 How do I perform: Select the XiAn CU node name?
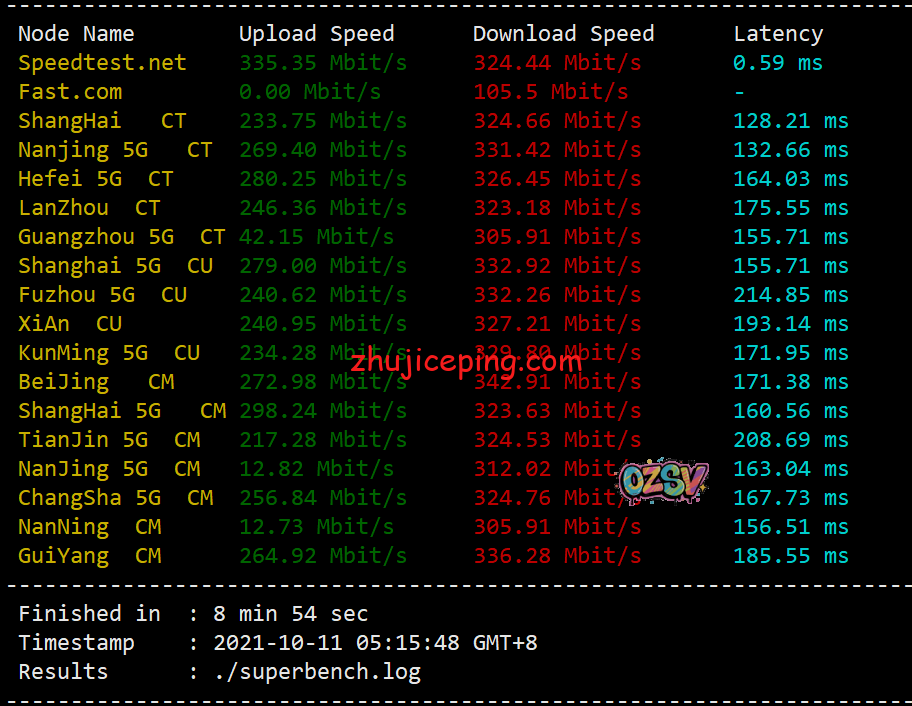point(70,324)
